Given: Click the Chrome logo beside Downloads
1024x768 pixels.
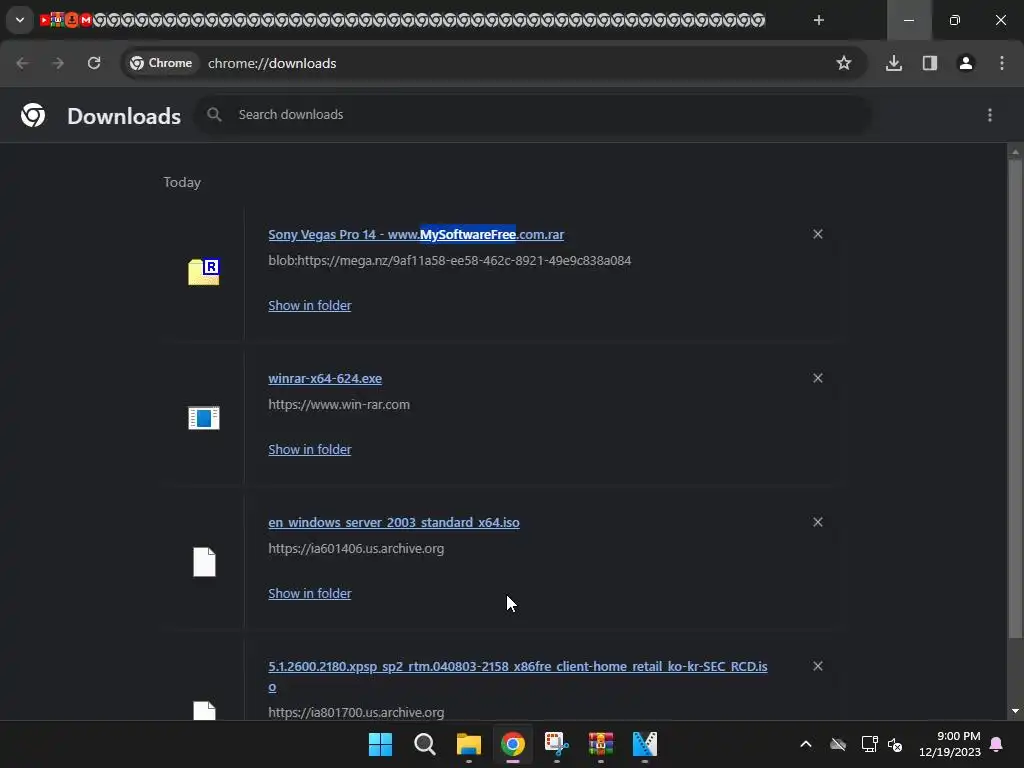Looking at the screenshot, I should click(x=33, y=115).
